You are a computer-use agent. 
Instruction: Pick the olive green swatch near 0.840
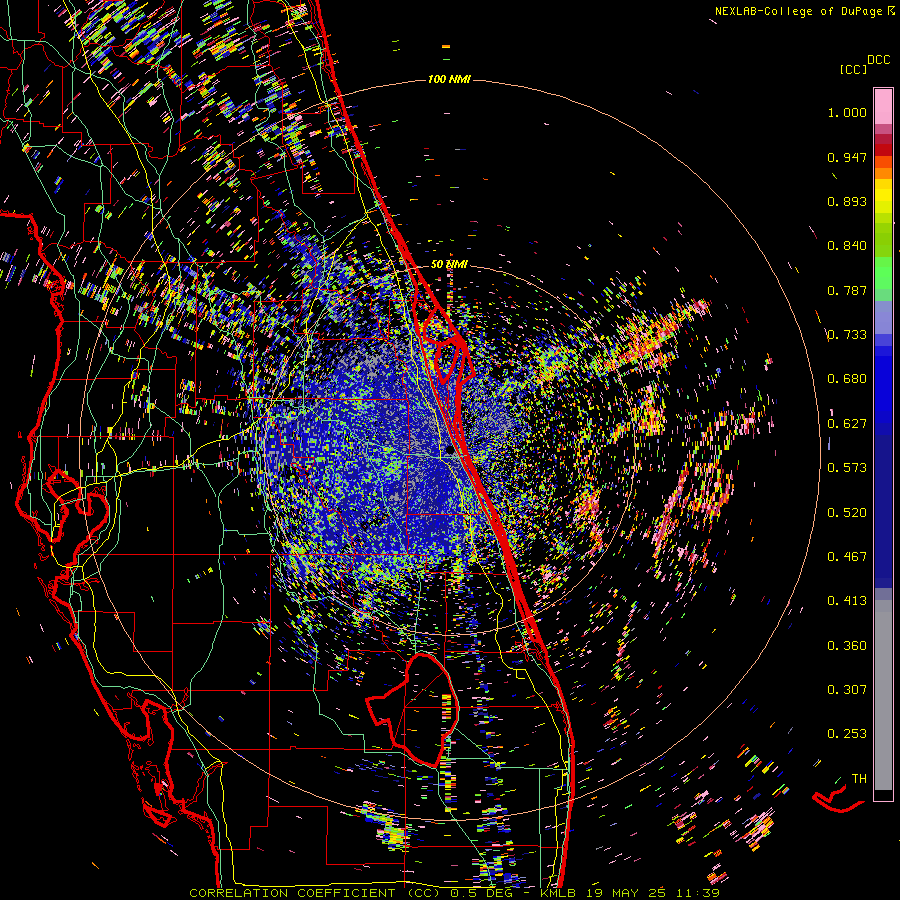point(883,240)
